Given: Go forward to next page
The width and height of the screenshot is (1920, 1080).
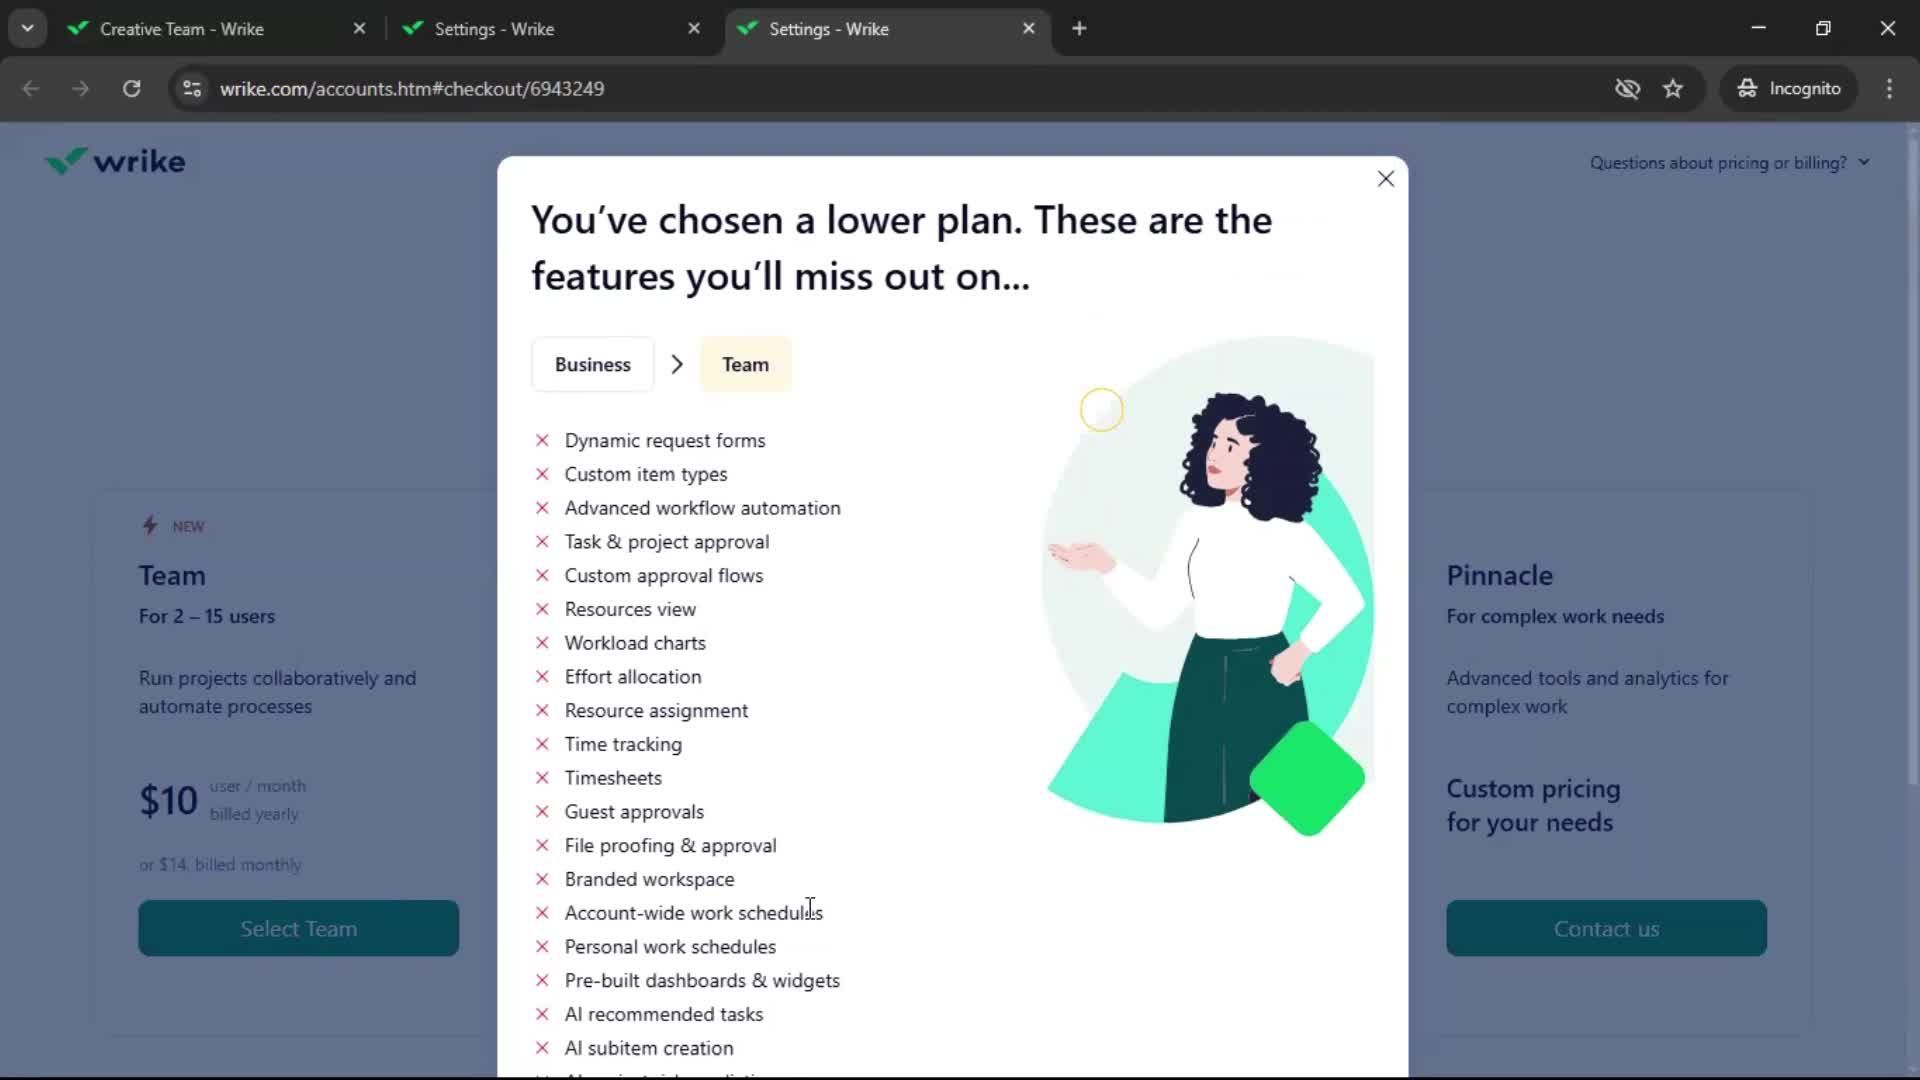Looking at the screenshot, I should pos(81,88).
